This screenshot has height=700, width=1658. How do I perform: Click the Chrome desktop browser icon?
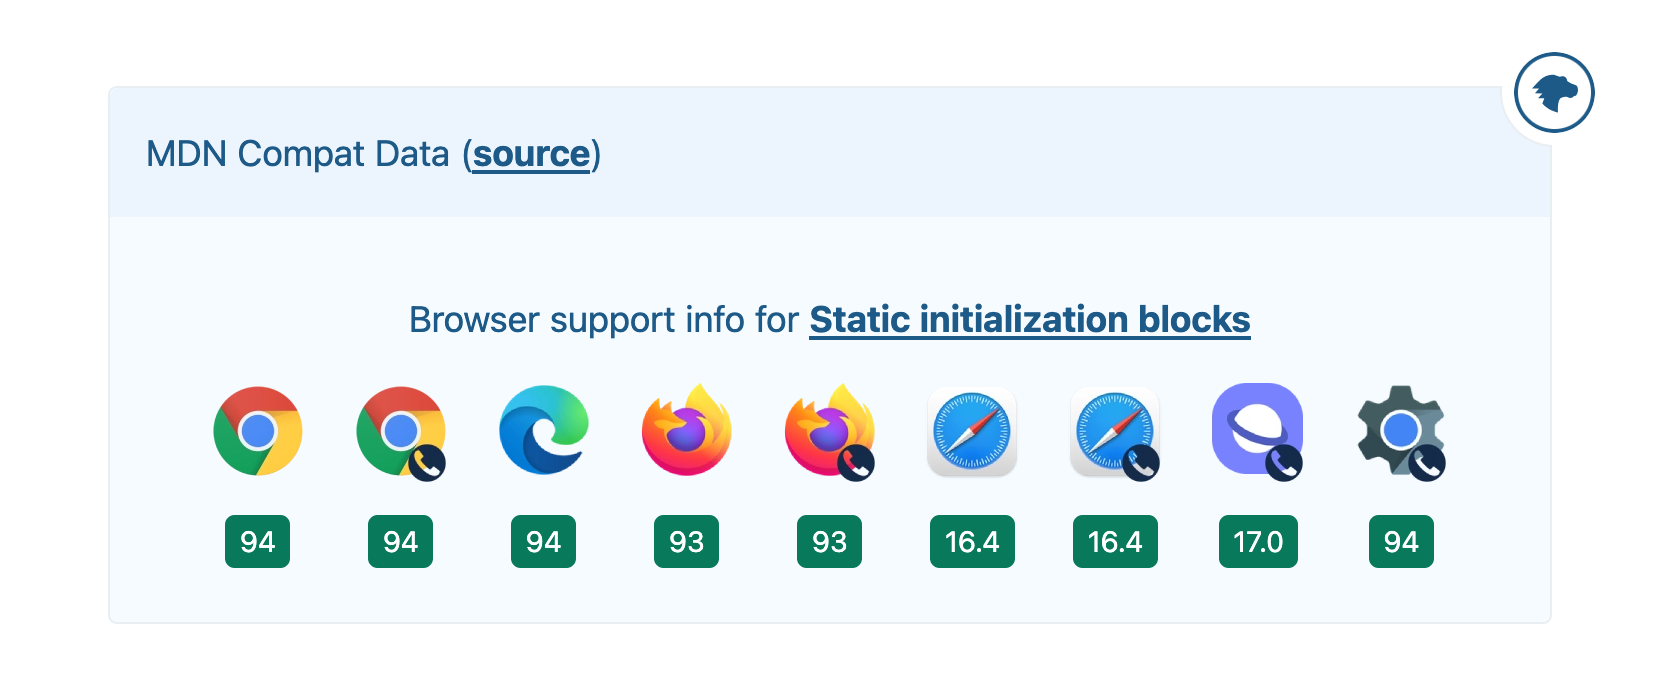258,431
